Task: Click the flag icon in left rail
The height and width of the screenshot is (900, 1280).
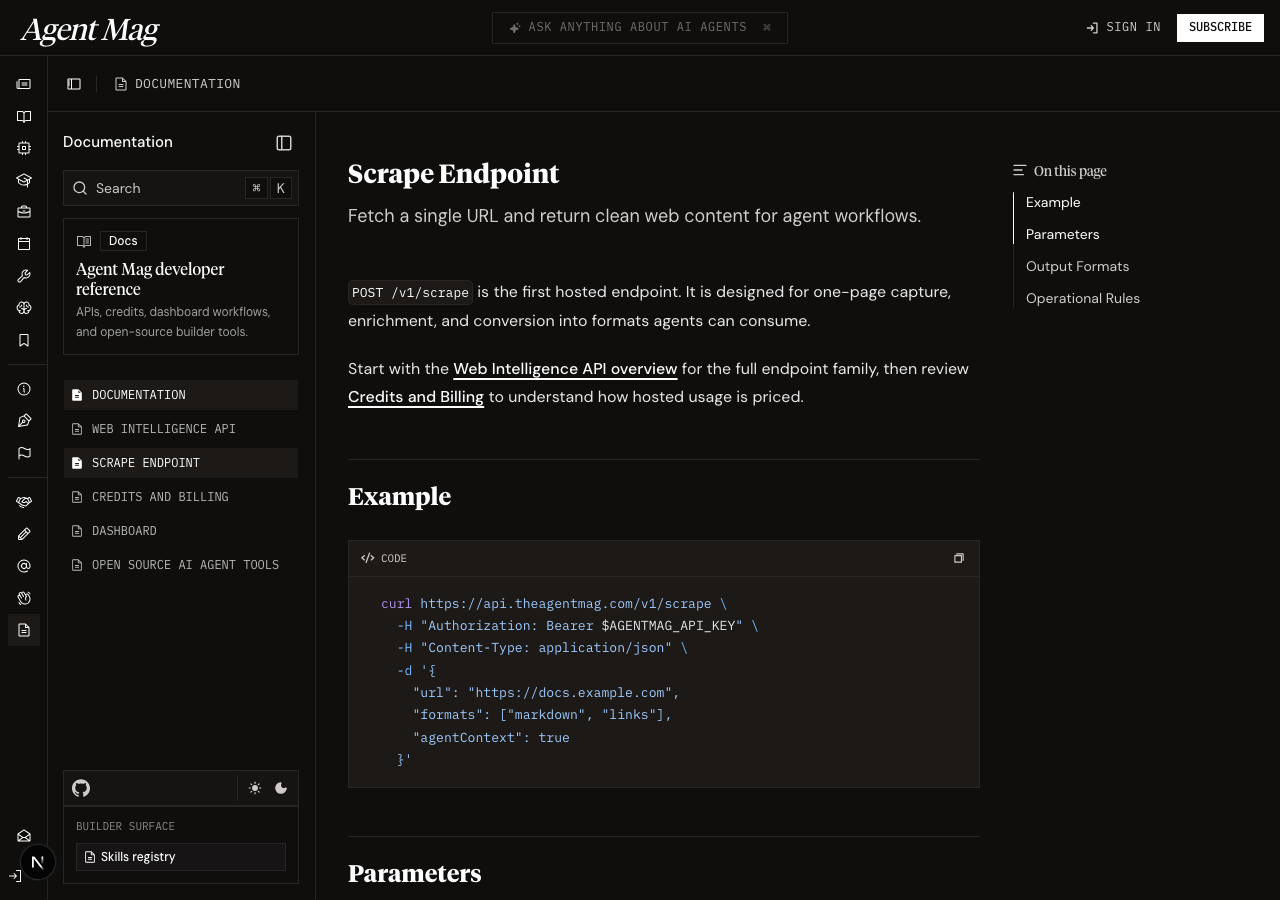Action: coord(24,453)
